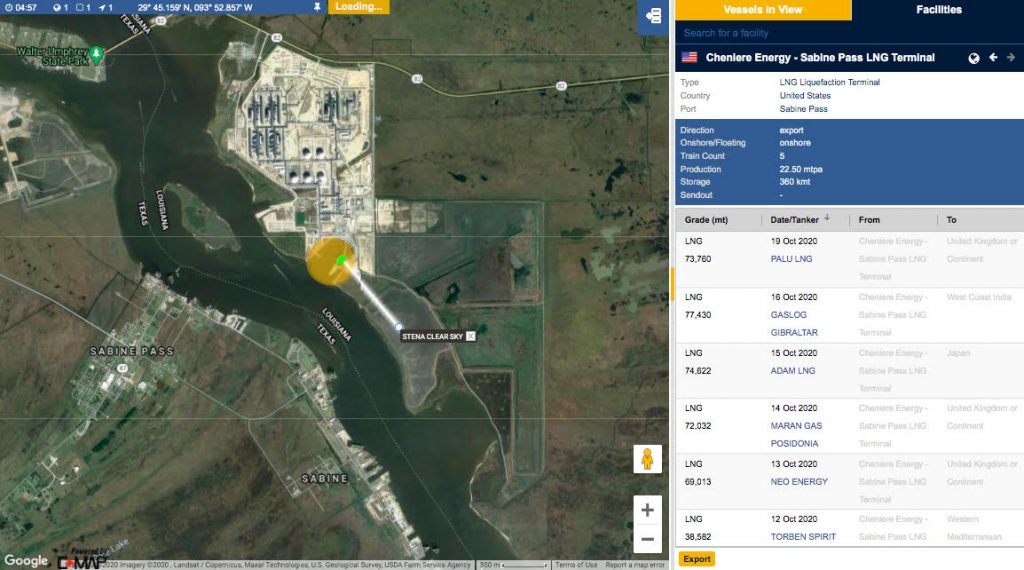Click the Loading... status button
The width and height of the screenshot is (1024, 570).
(359, 7)
